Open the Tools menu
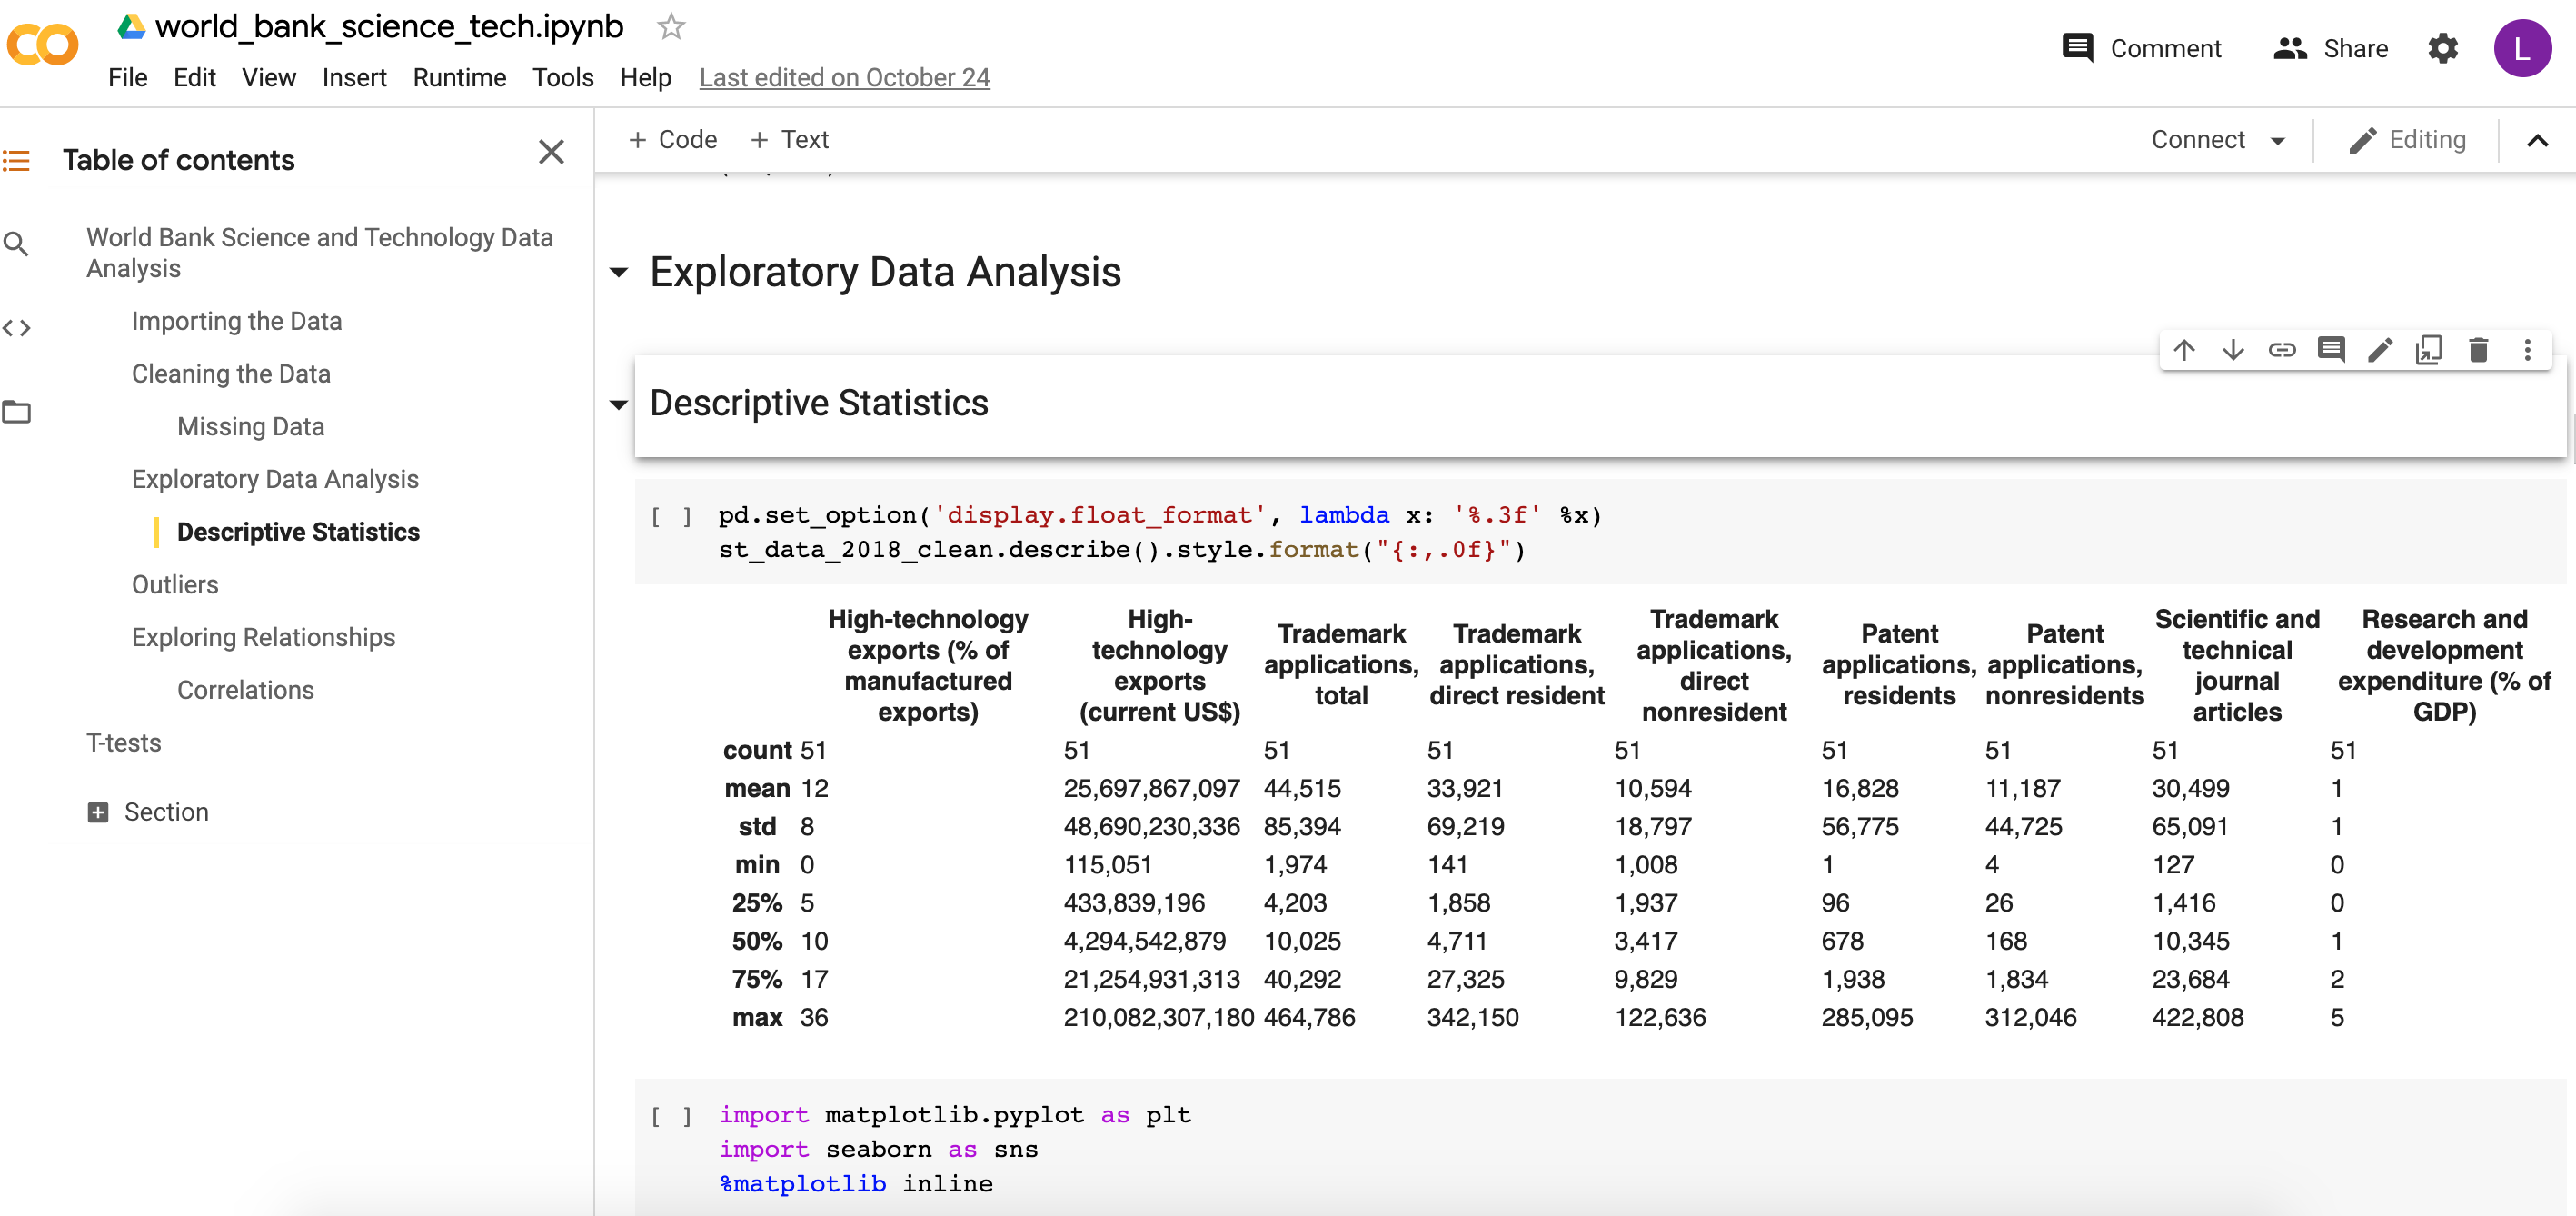Image resolution: width=2576 pixels, height=1216 pixels. click(562, 77)
